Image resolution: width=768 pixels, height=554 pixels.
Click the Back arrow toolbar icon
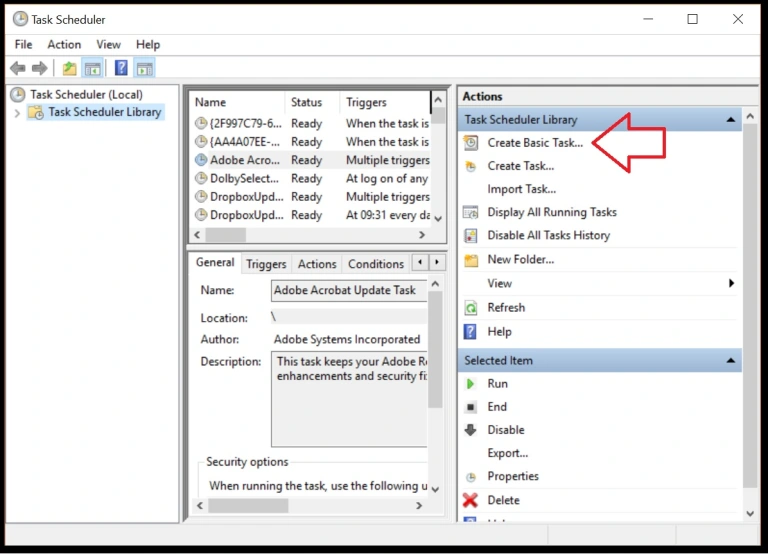click(17, 68)
